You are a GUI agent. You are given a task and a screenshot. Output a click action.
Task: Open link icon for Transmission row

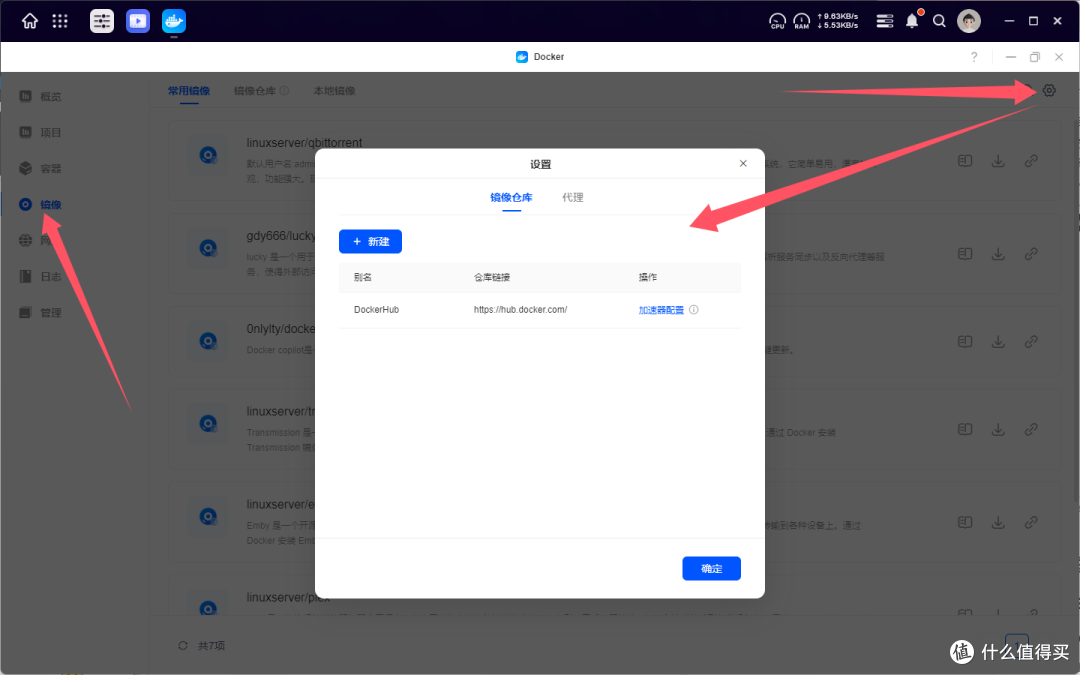1031,429
